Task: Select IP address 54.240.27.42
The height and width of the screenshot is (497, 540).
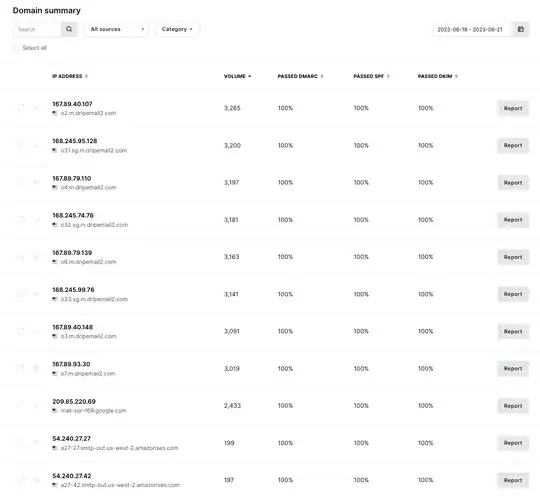Action: coord(72,476)
